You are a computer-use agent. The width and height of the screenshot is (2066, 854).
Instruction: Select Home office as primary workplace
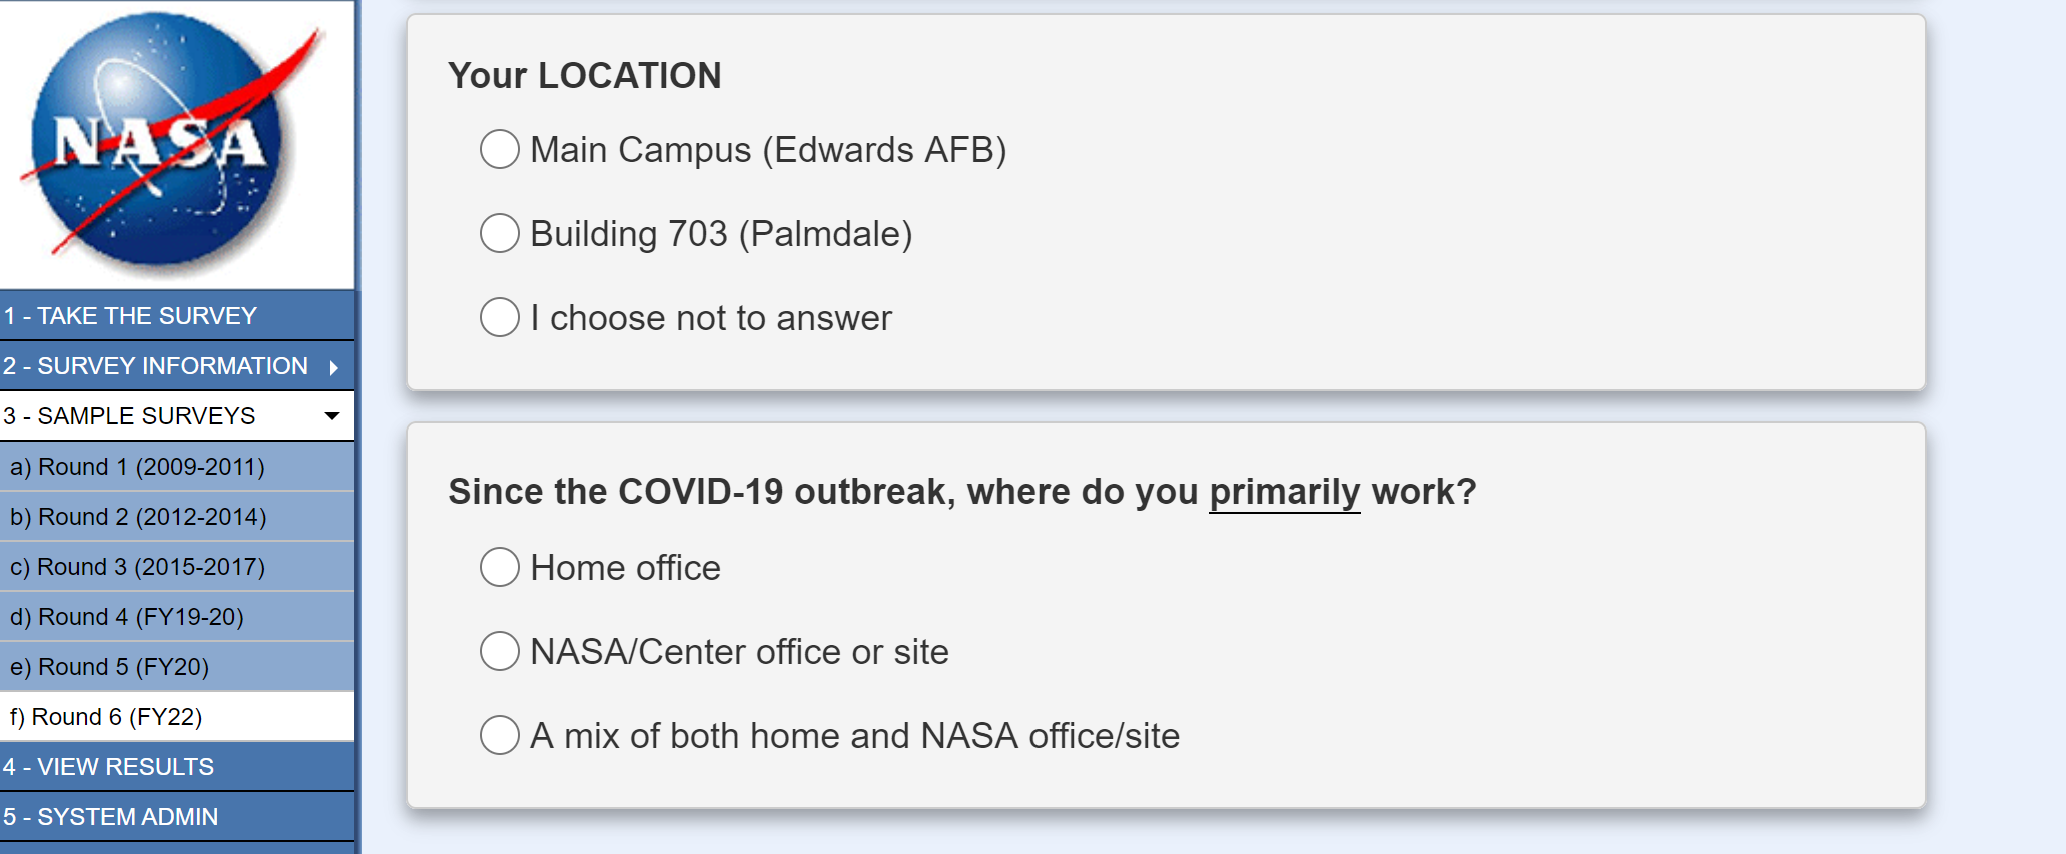[500, 568]
